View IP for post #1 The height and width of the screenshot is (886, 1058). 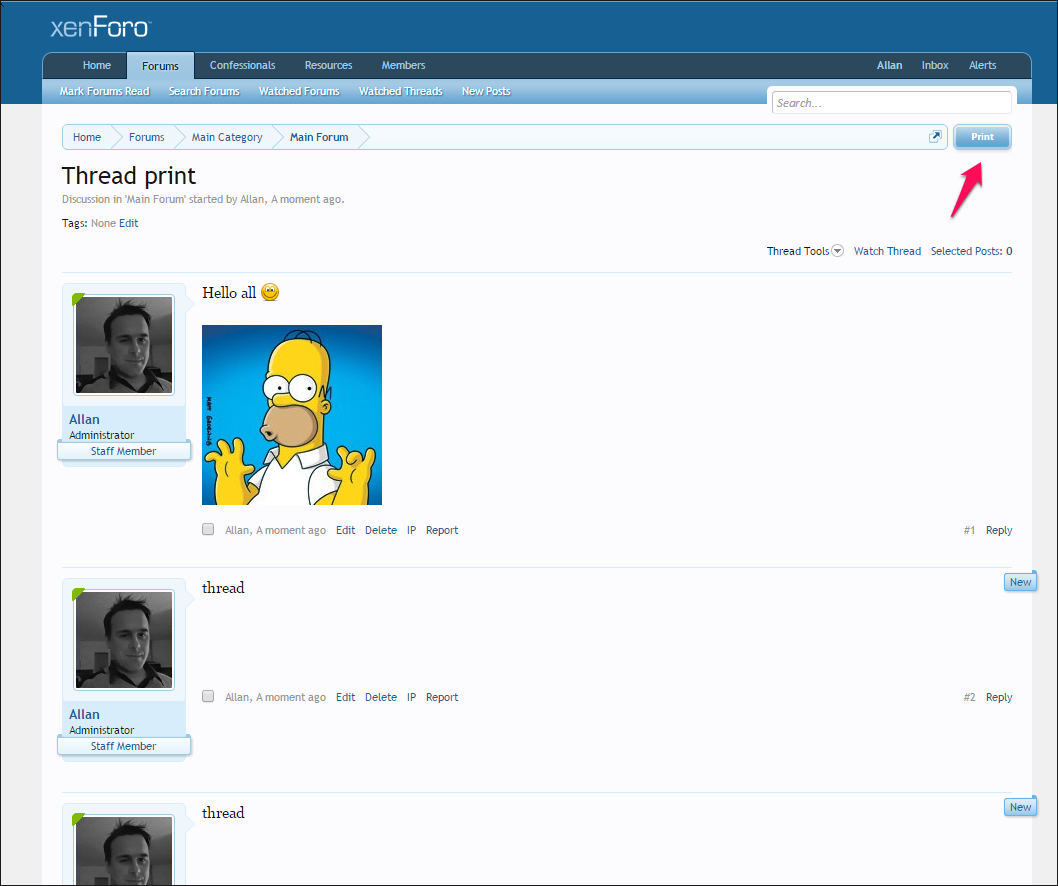pos(412,530)
